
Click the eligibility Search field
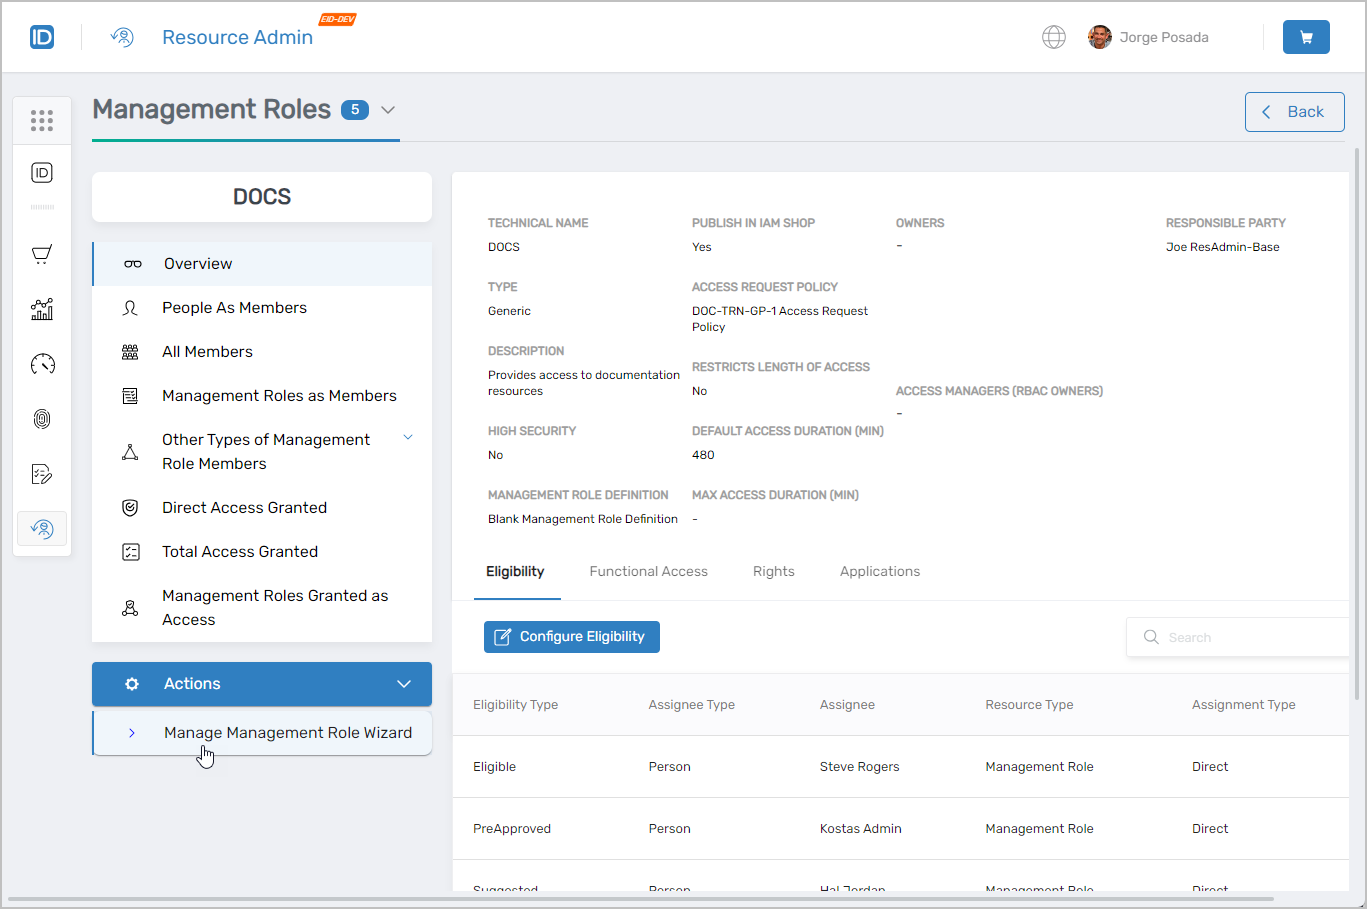pyautogui.click(x=1240, y=636)
